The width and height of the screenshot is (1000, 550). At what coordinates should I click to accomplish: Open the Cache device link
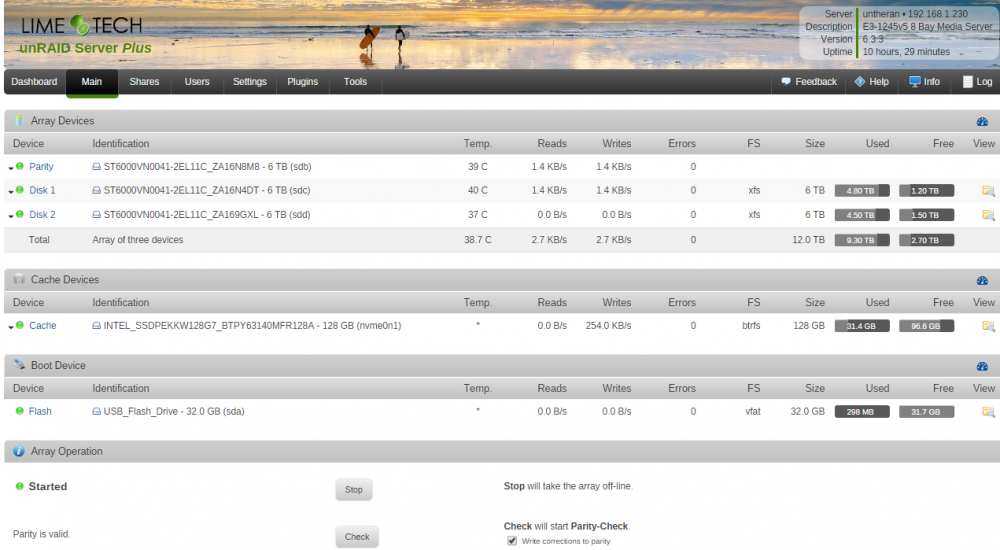43,325
